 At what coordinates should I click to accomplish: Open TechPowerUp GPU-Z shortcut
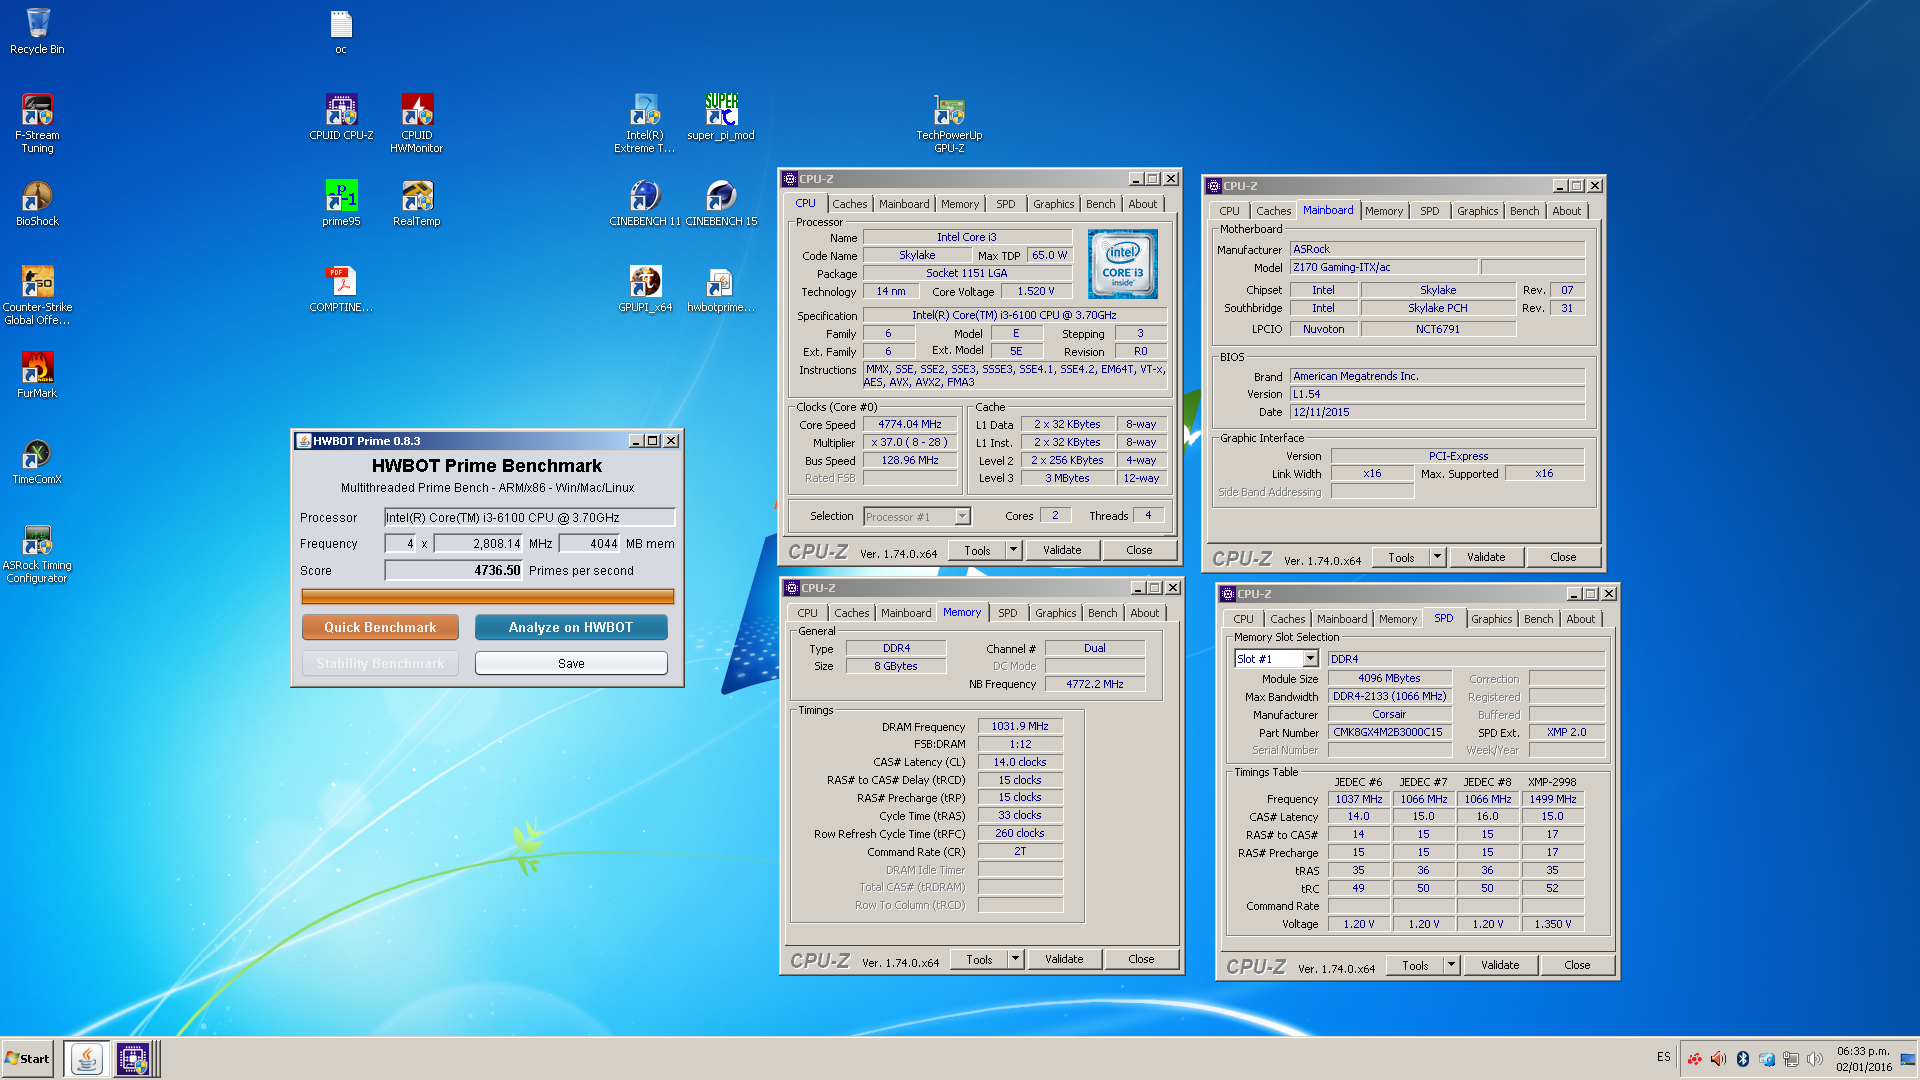pos(949,123)
